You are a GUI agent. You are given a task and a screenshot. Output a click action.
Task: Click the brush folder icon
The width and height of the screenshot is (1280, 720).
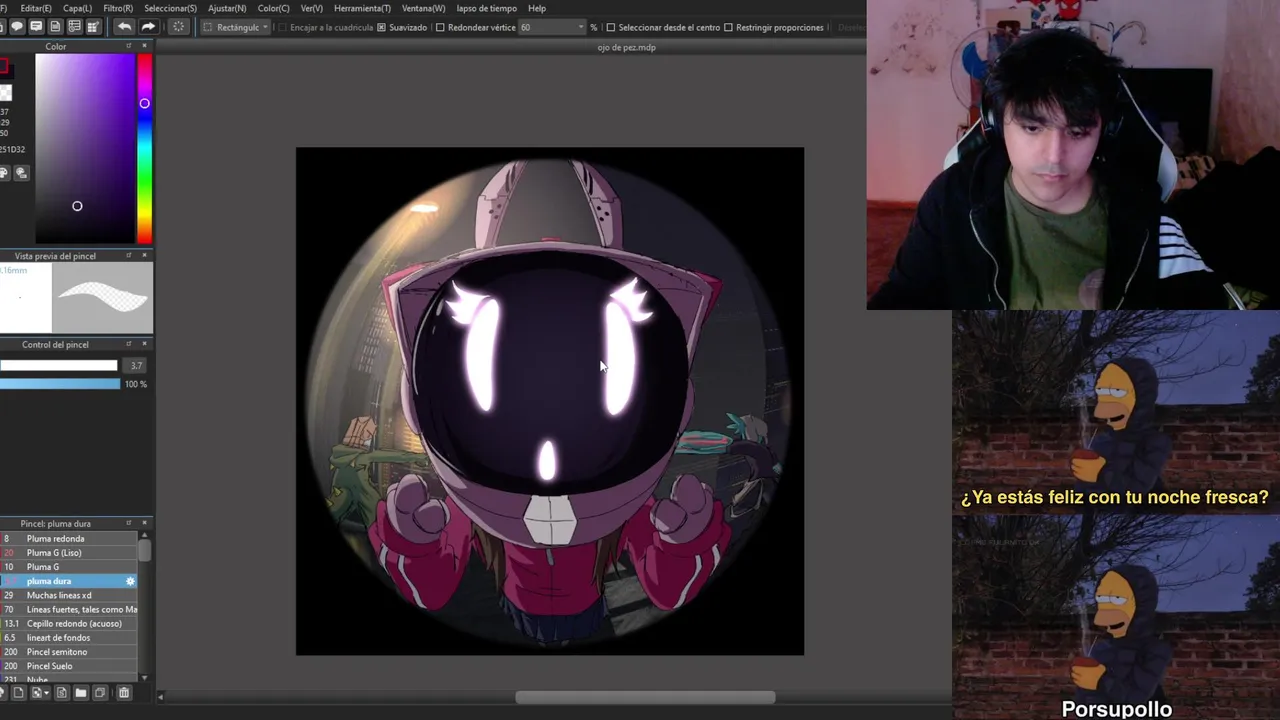click(x=81, y=692)
